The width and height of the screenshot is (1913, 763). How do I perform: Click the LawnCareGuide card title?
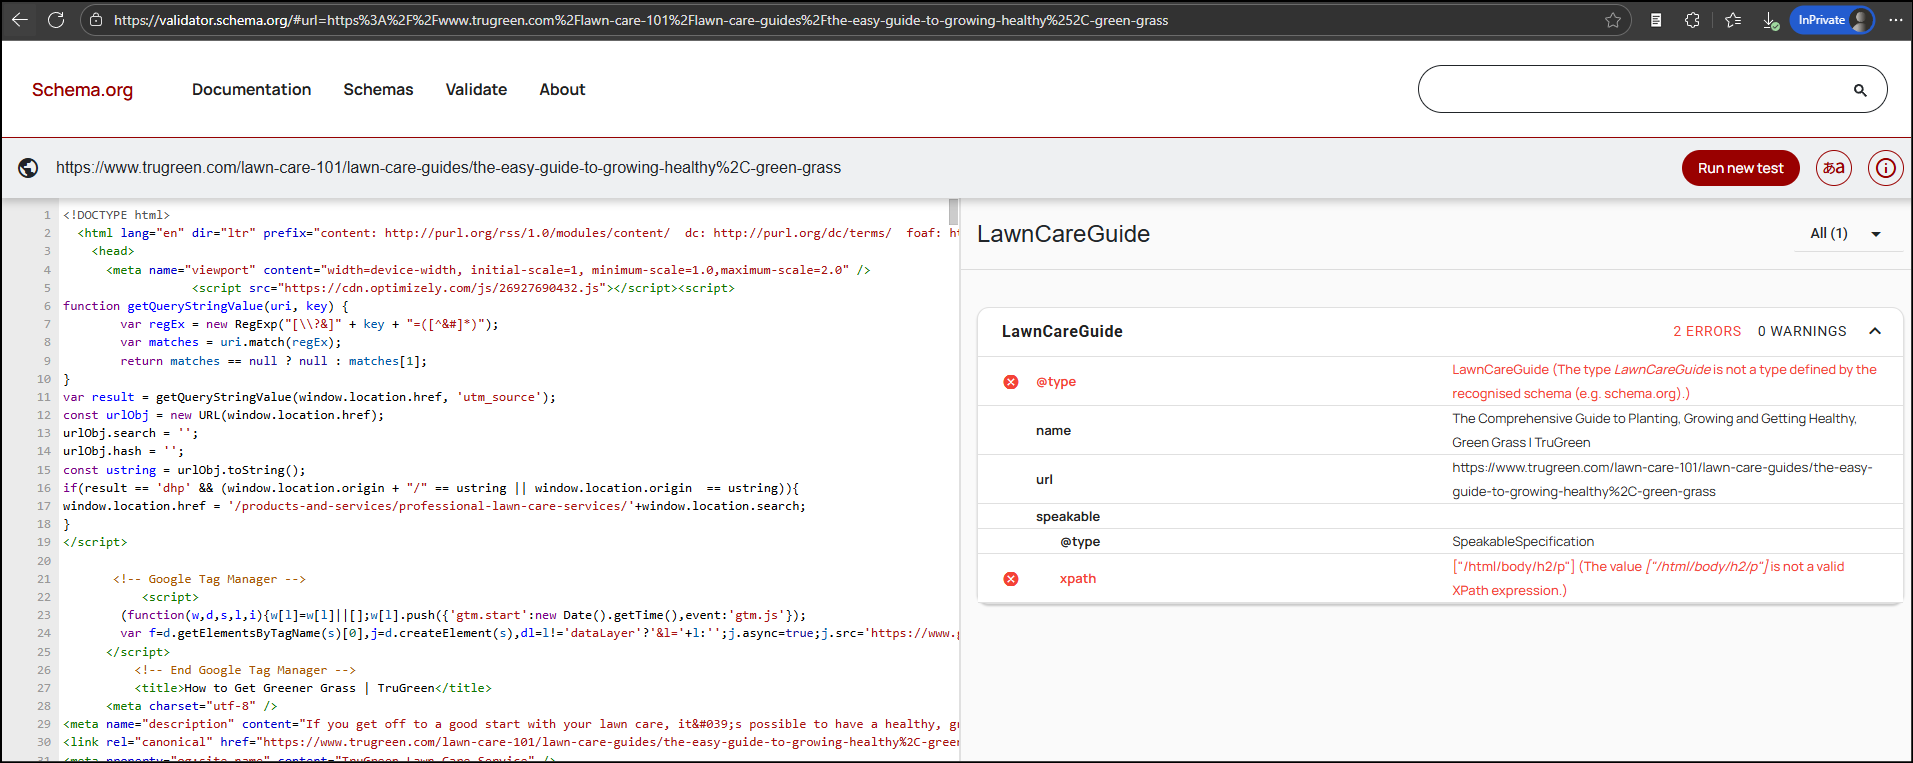[1062, 331]
